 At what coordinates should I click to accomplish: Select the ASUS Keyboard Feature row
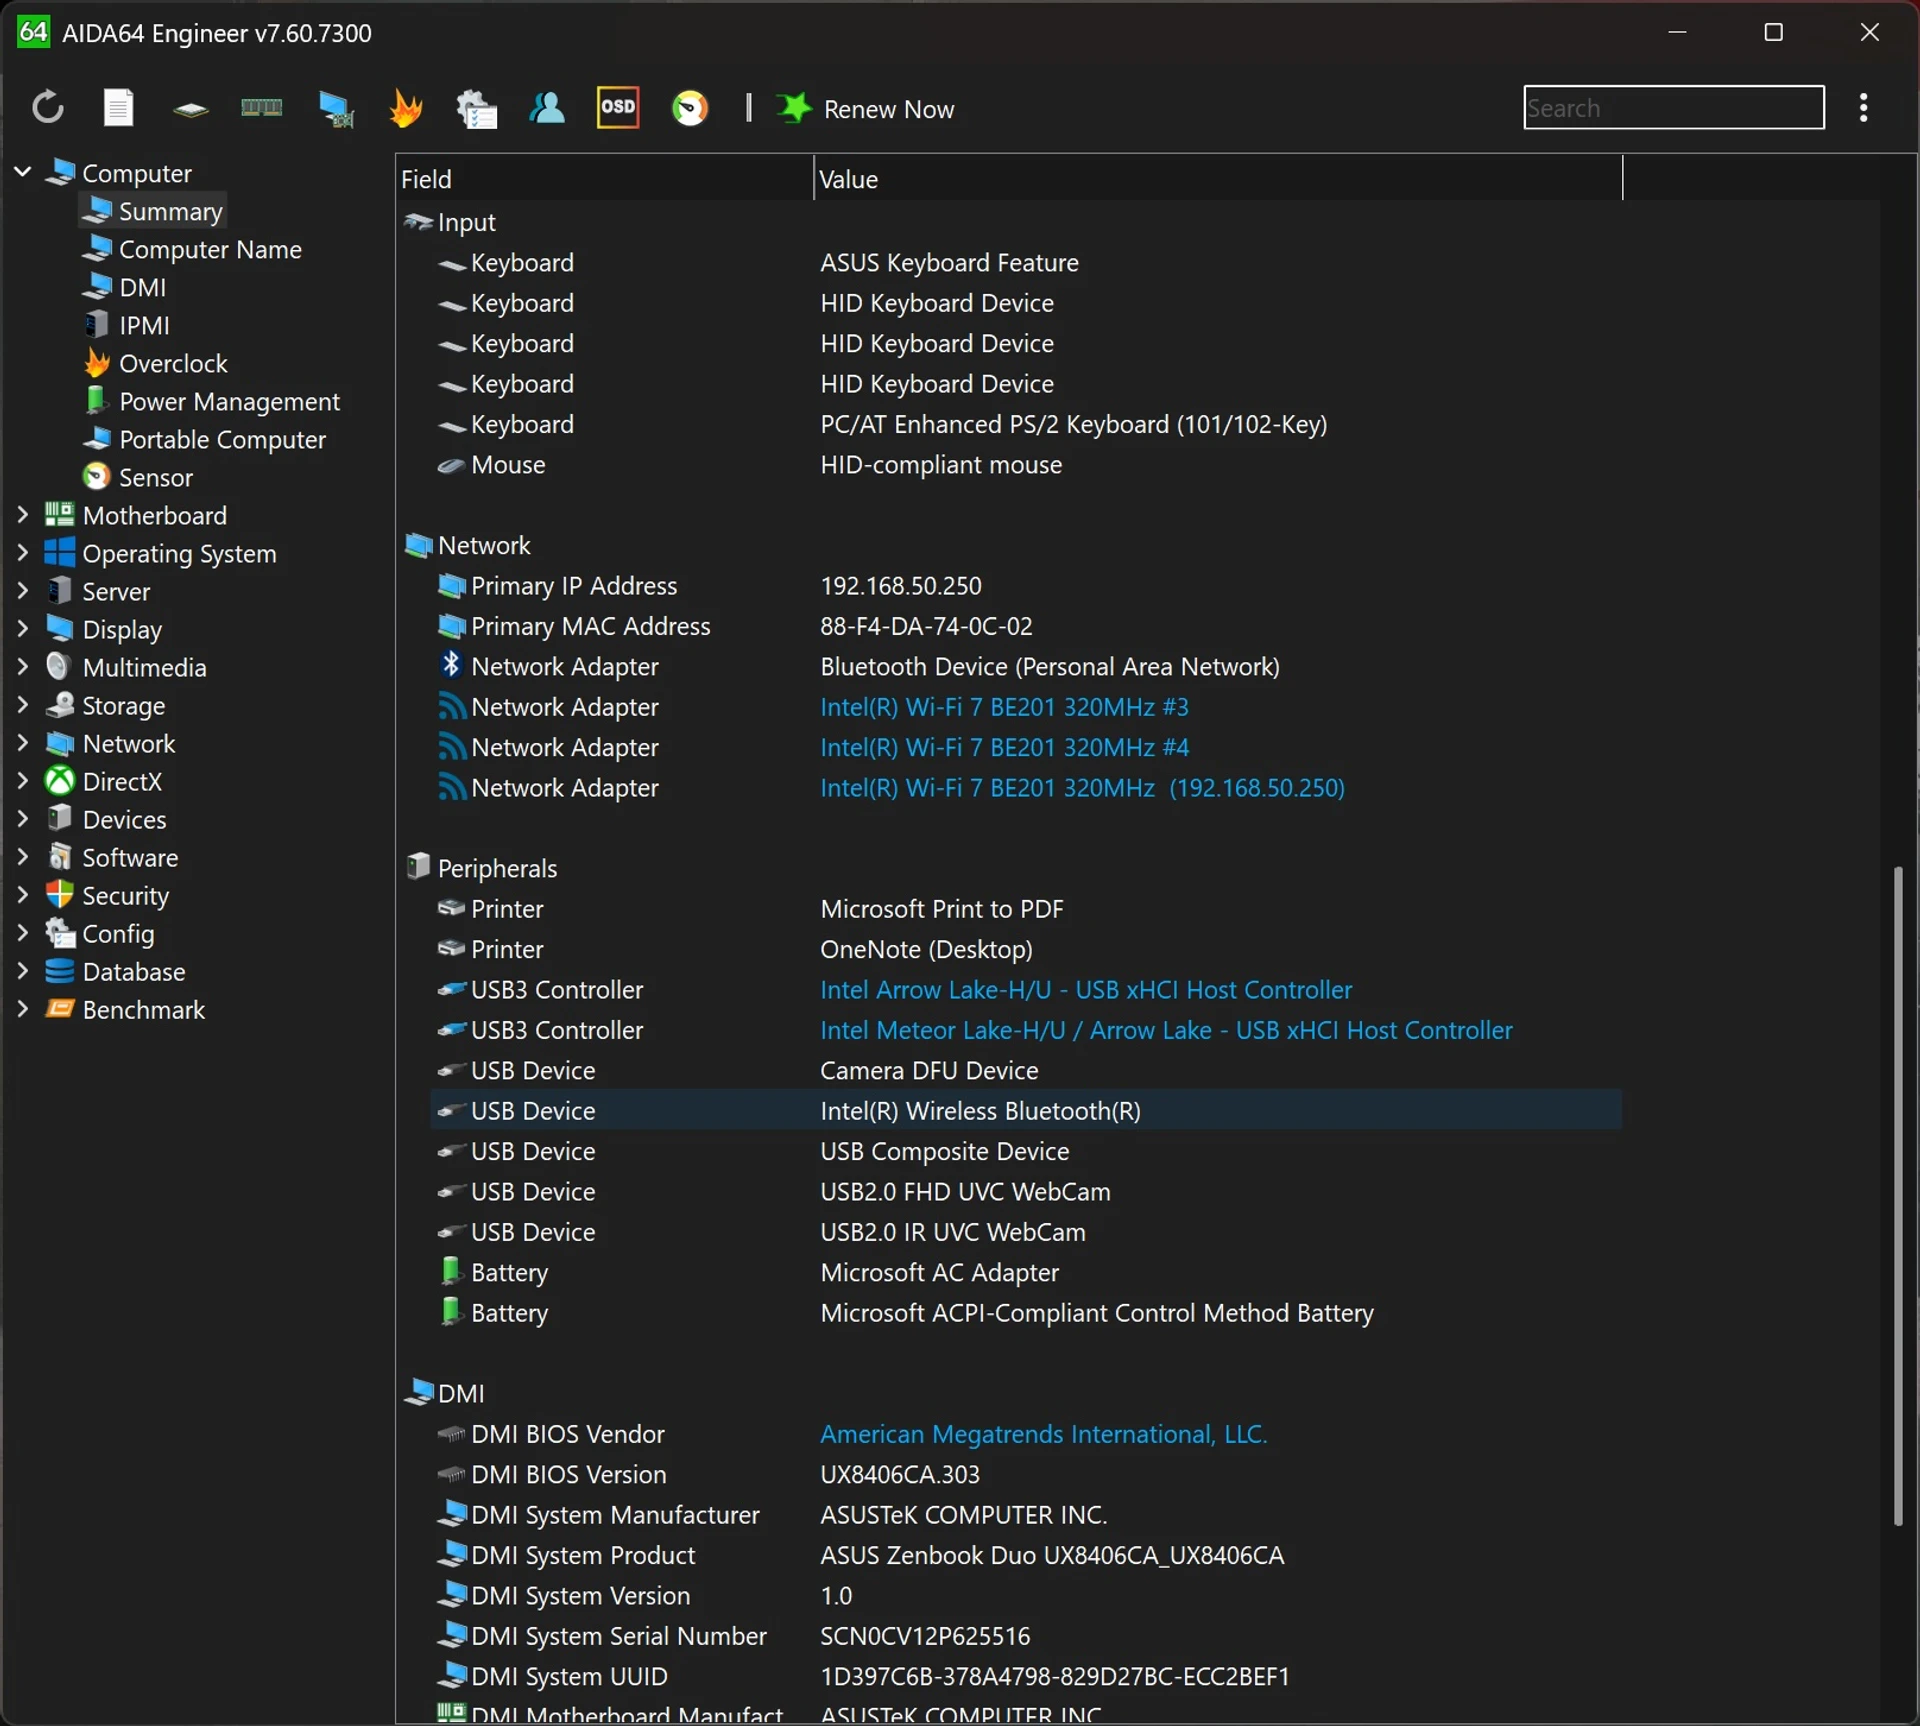pos(1026,263)
